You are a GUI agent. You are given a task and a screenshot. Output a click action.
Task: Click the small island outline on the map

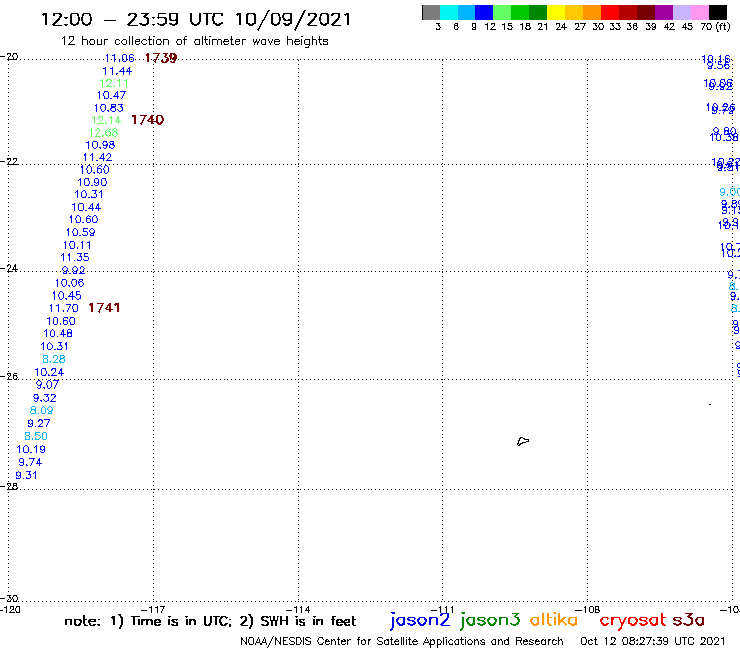pyautogui.click(x=523, y=441)
